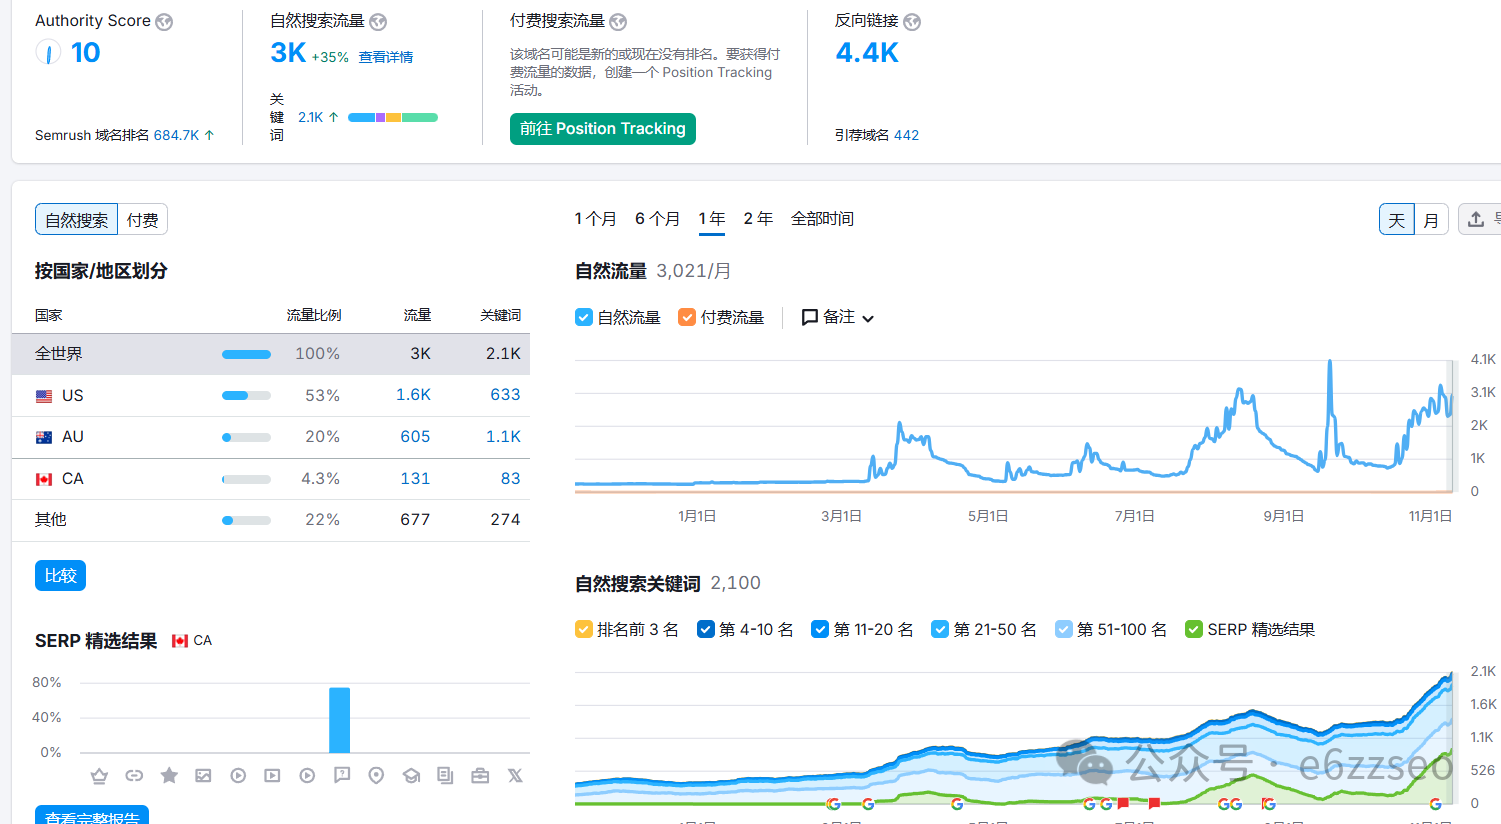This screenshot has height=824, width=1501.
Task: Click the star reviews icon in SERP features
Action: coord(169,776)
